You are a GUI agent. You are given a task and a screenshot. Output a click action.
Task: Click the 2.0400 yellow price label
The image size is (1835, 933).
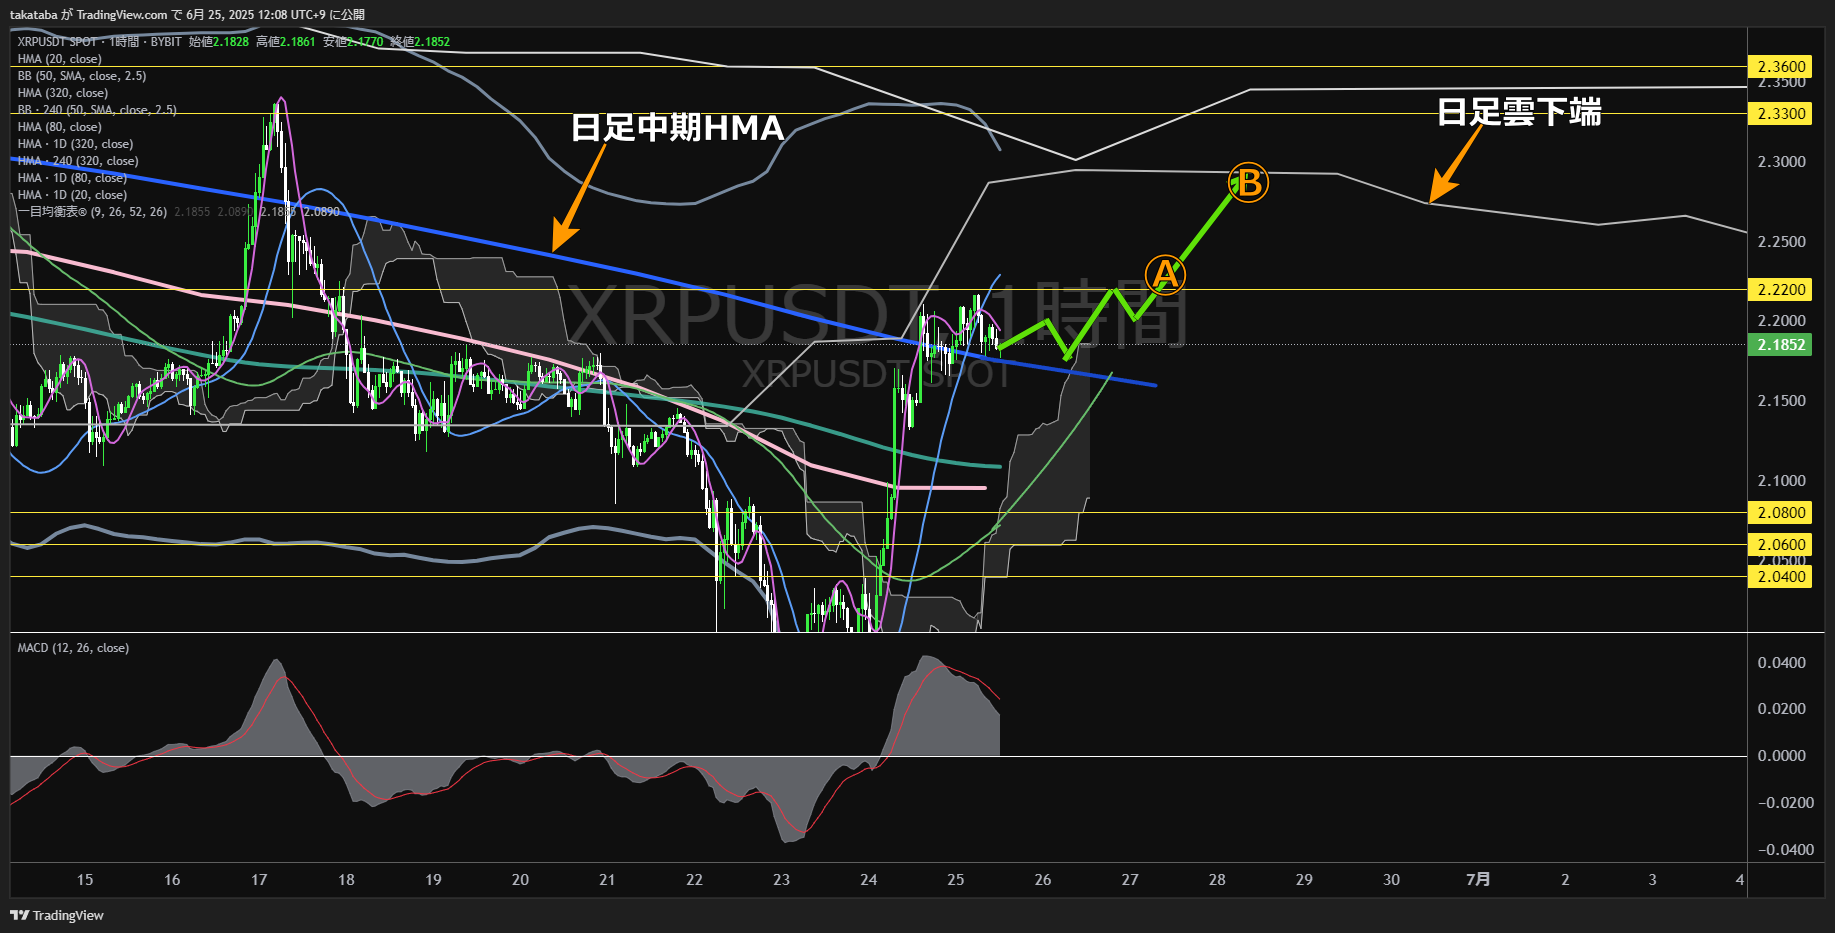(x=1780, y=577)
